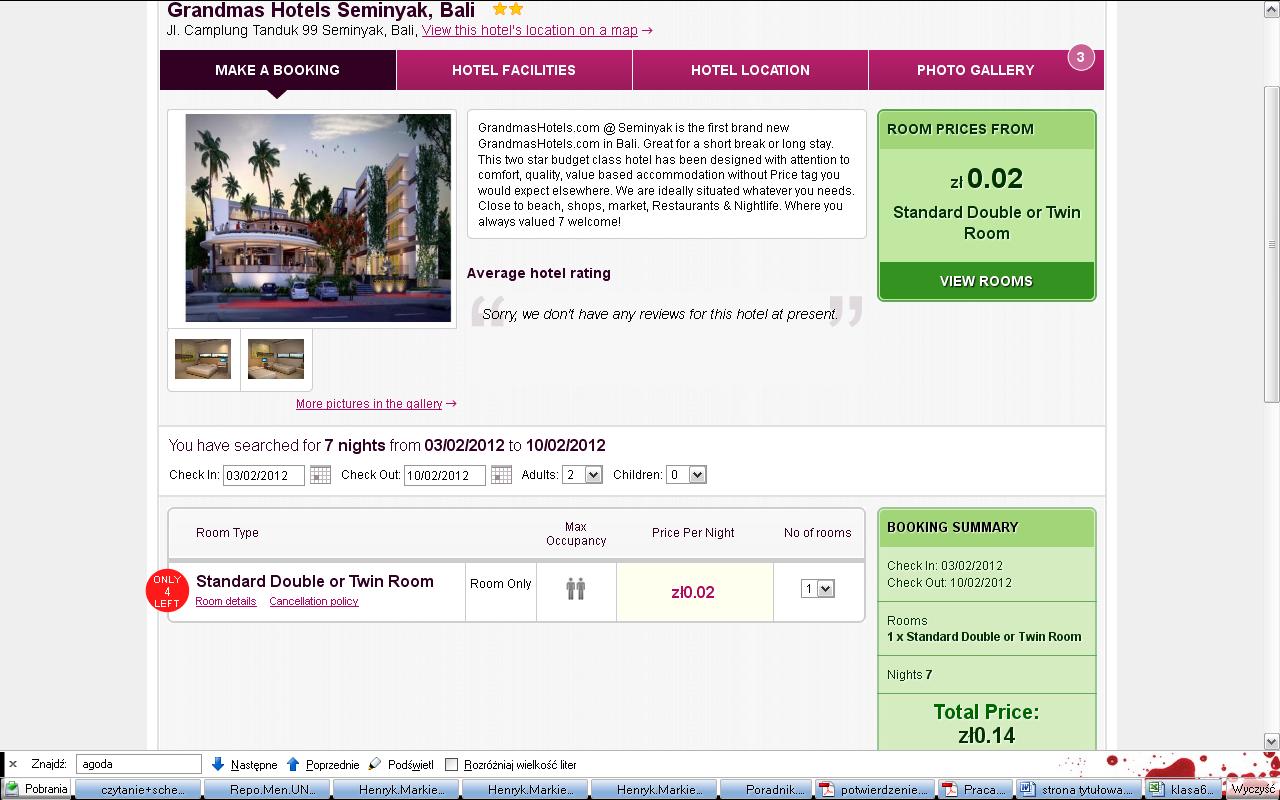Open the Room details link
The image size is (1280, 800).
point(226,601)
